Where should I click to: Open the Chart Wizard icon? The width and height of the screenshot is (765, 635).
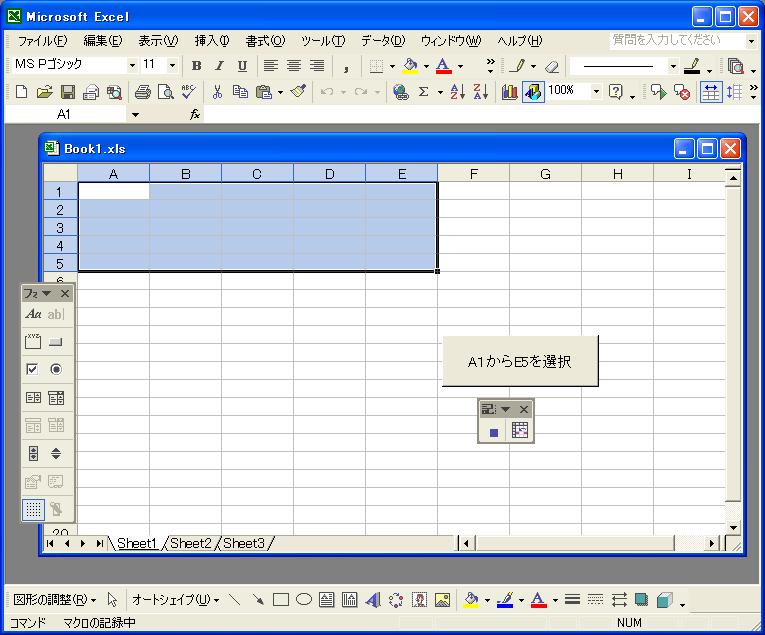[509, 91]
